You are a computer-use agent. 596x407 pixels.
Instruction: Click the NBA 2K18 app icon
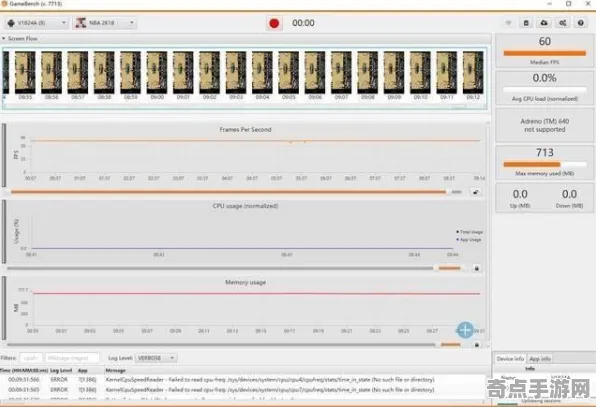(x=80, y=23)
